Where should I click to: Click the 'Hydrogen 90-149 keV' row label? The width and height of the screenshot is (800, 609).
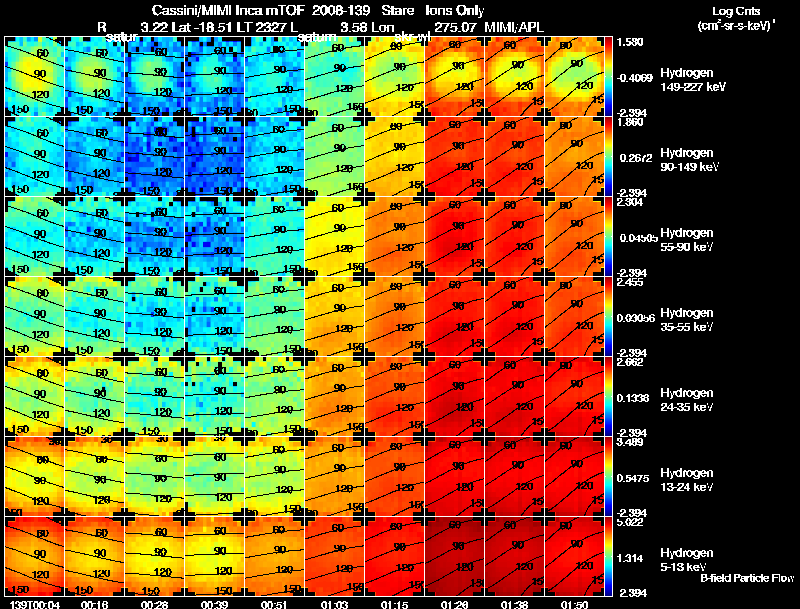pos(689,160)
